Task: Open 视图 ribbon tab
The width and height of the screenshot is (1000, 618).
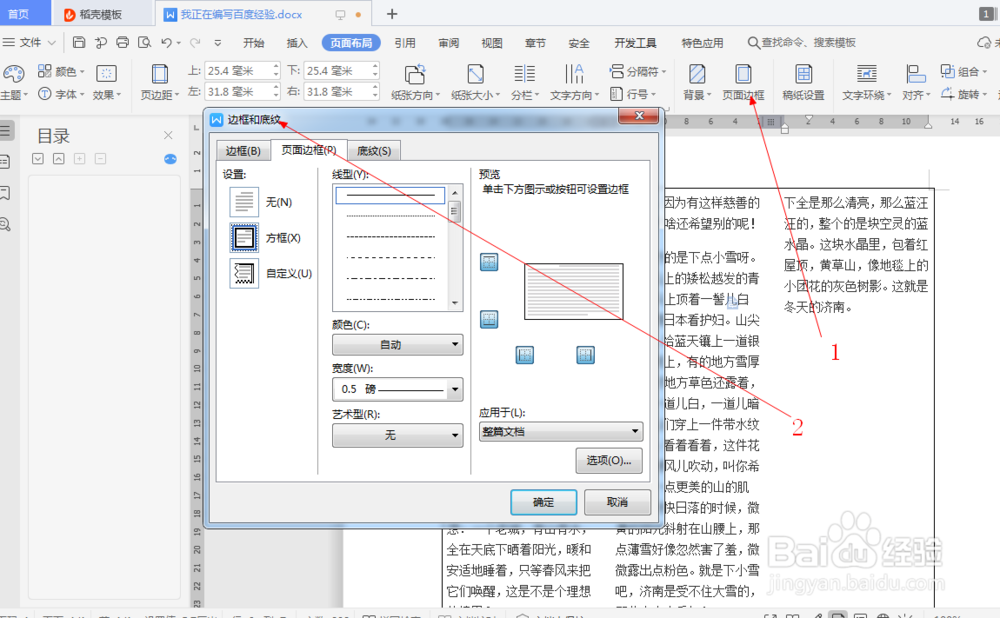Action: point(492,43)
